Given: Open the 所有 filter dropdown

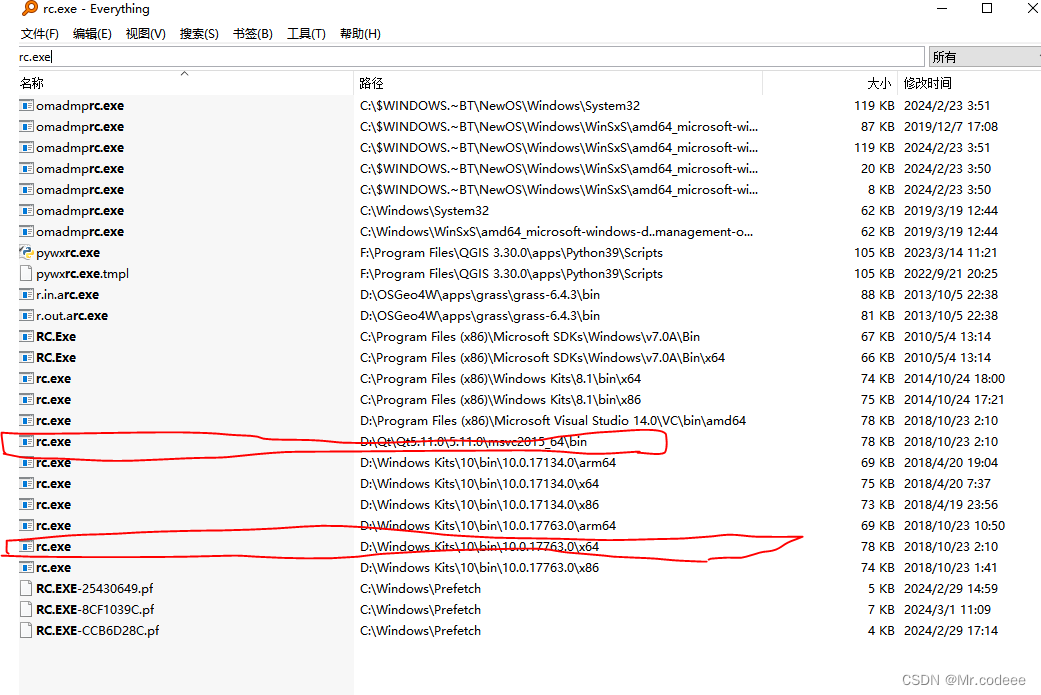Looking at the screenshot, I should 984,57.
